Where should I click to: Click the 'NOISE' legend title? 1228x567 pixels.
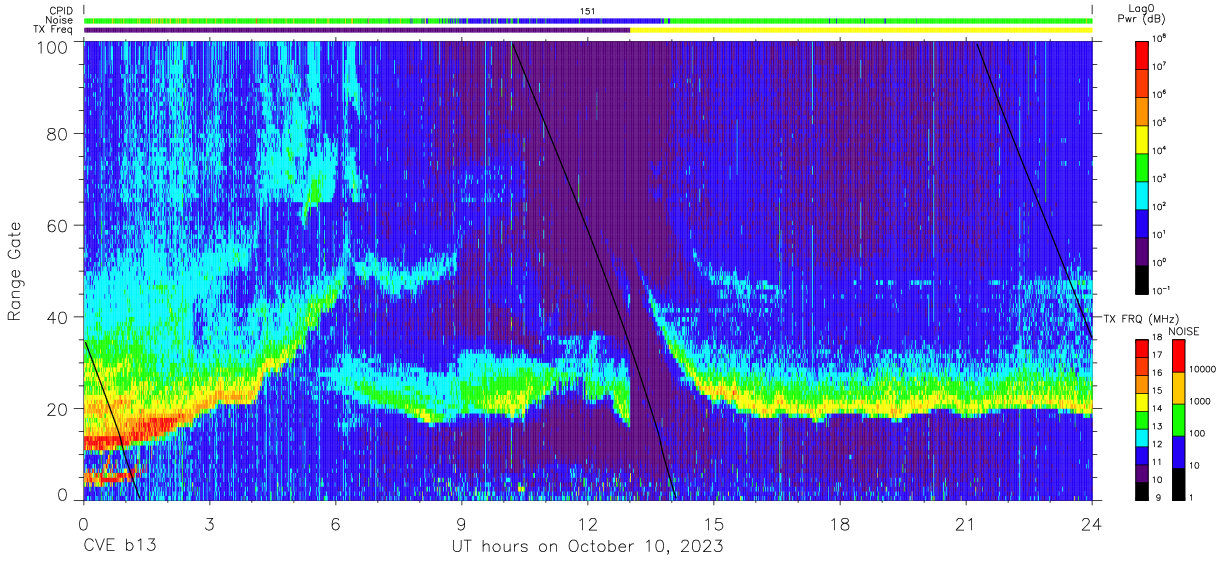tap(1184, 330)
